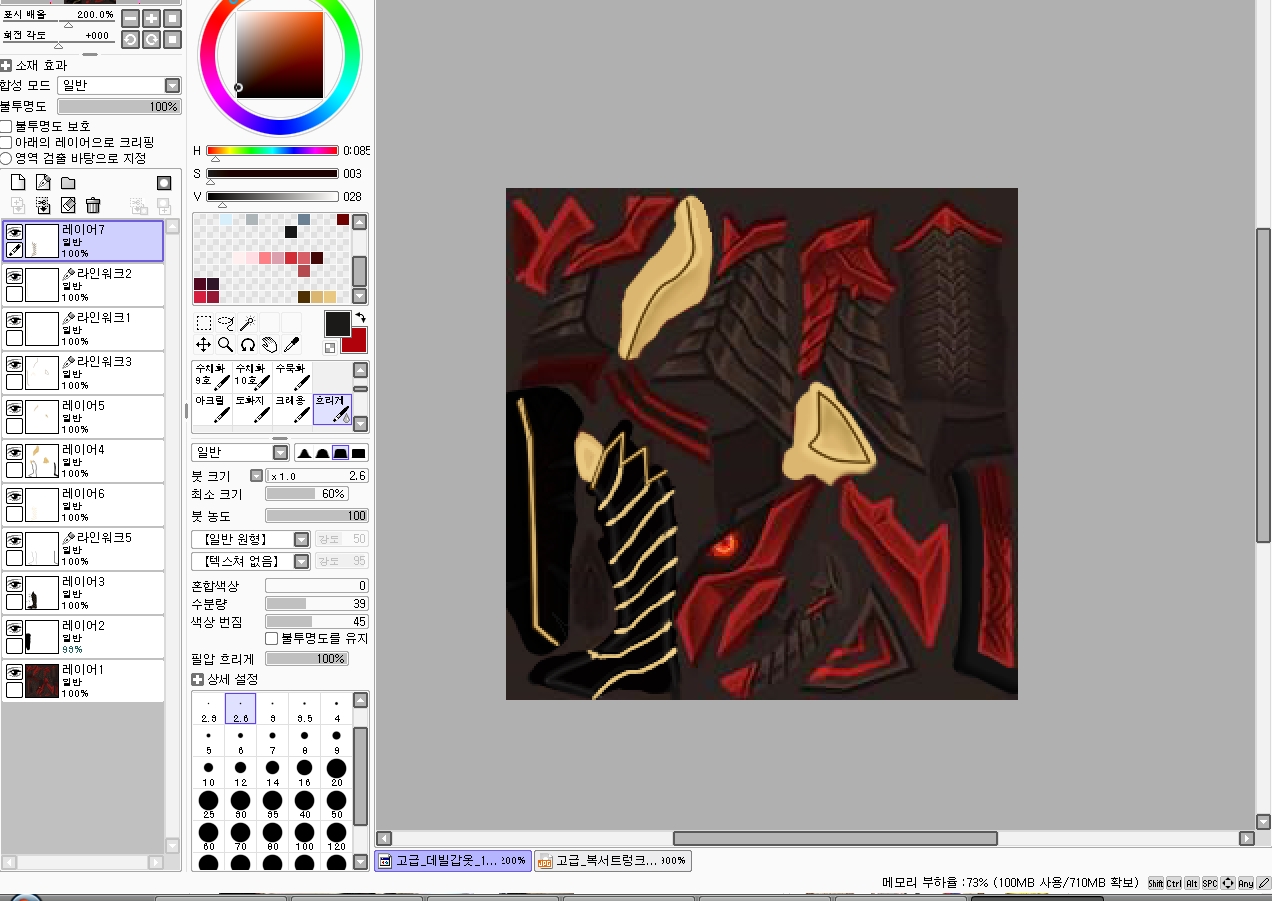Click the 붓 농도 density slider
1272x901 pixels.
316,516
